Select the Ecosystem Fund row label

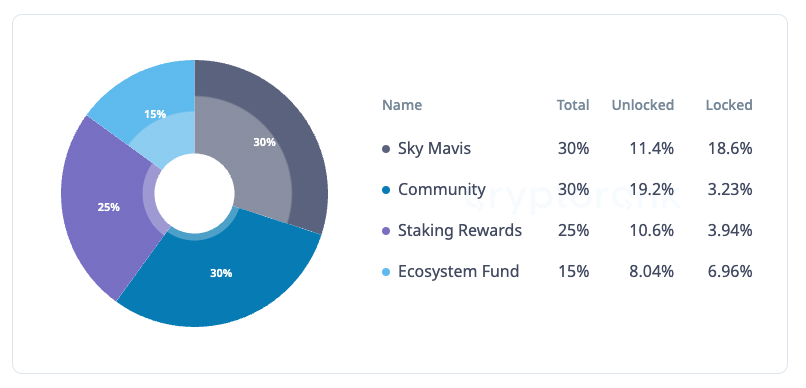click(x=459, y=271)
